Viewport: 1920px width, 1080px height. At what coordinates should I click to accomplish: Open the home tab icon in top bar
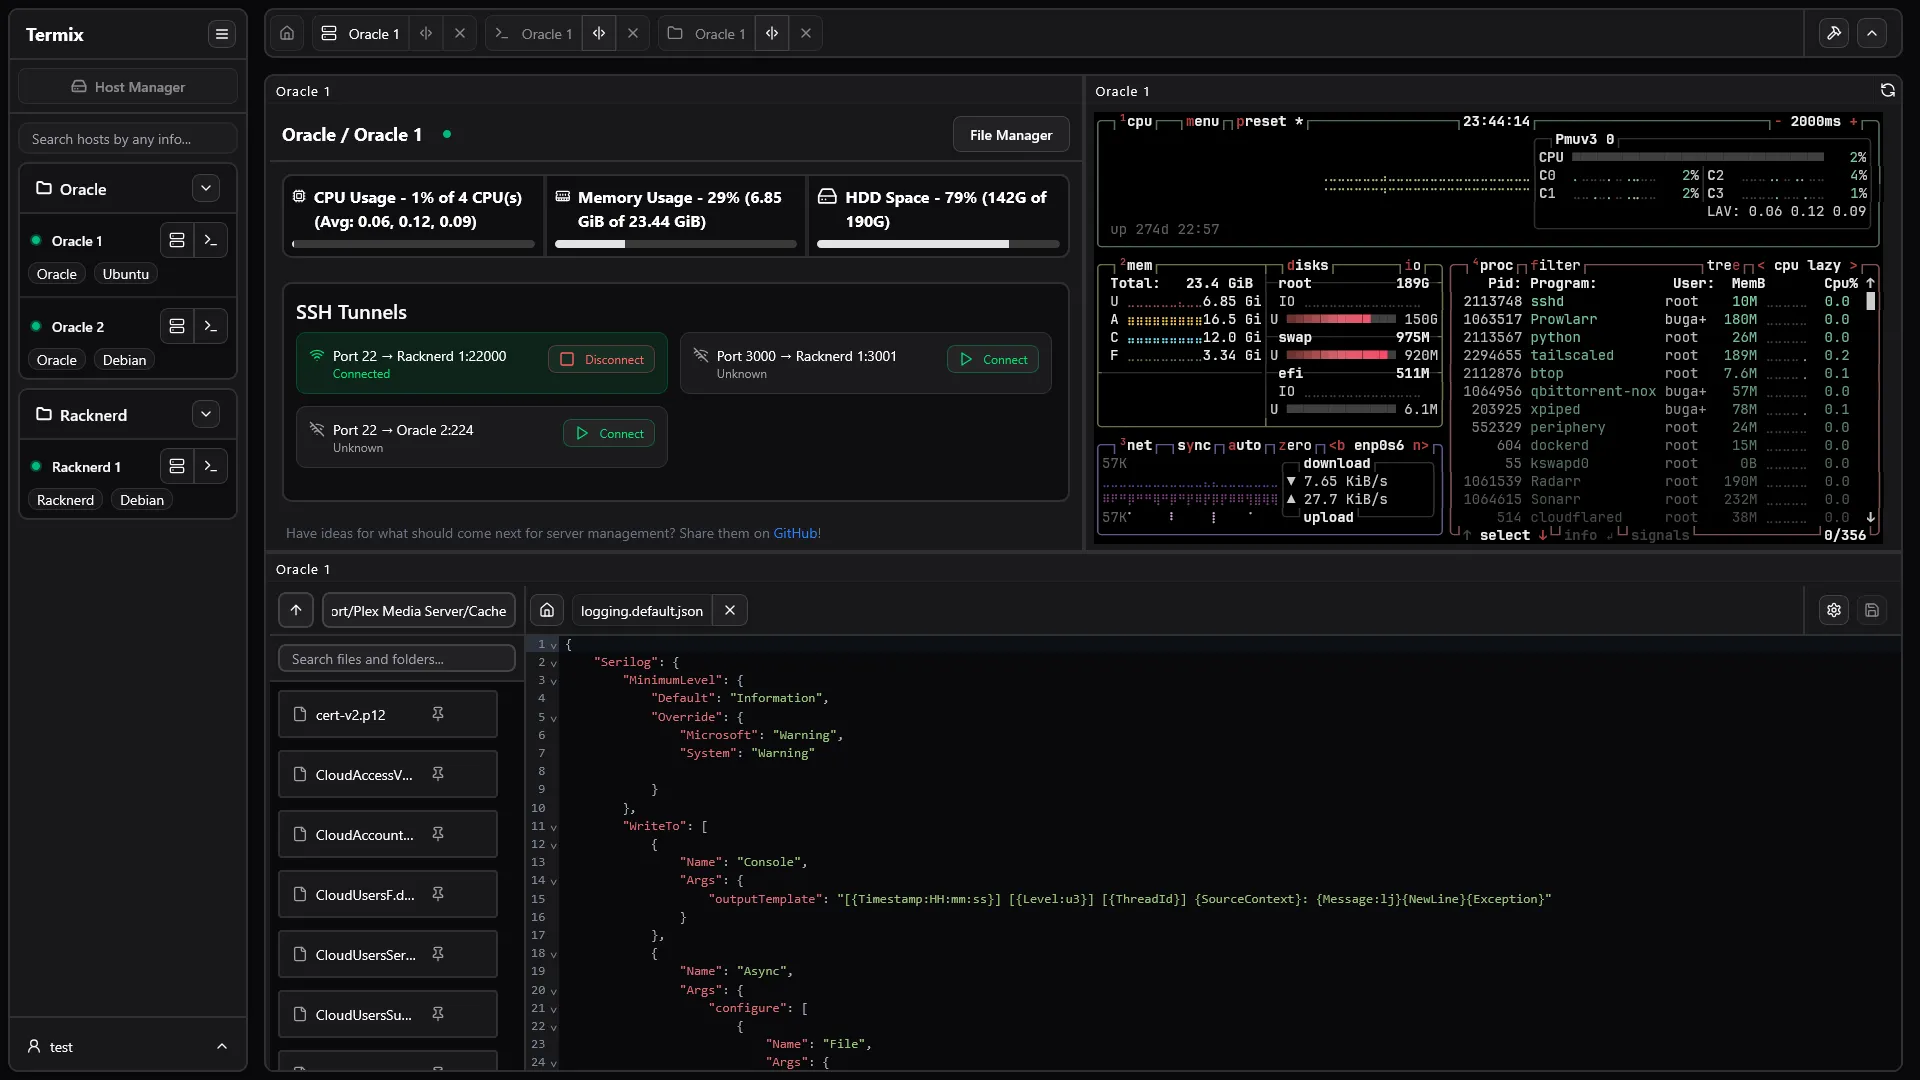tap(287, 33)
